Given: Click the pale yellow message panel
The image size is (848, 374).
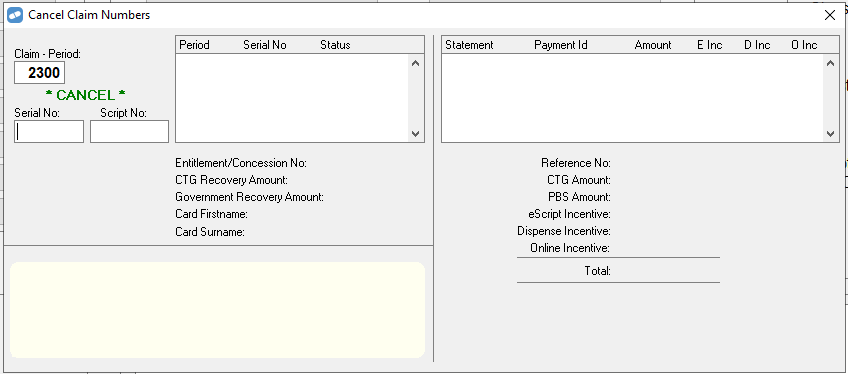Looking at the screenshot, I should [217, 310].
